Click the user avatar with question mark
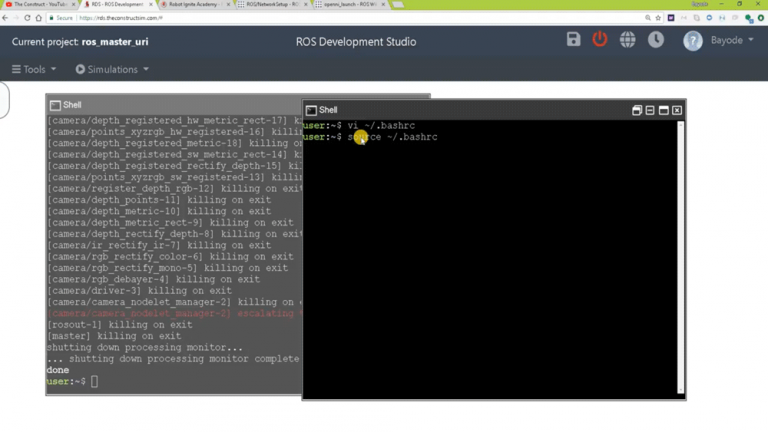This screenshot has height=432, width=768. click(x=693, y=41)
